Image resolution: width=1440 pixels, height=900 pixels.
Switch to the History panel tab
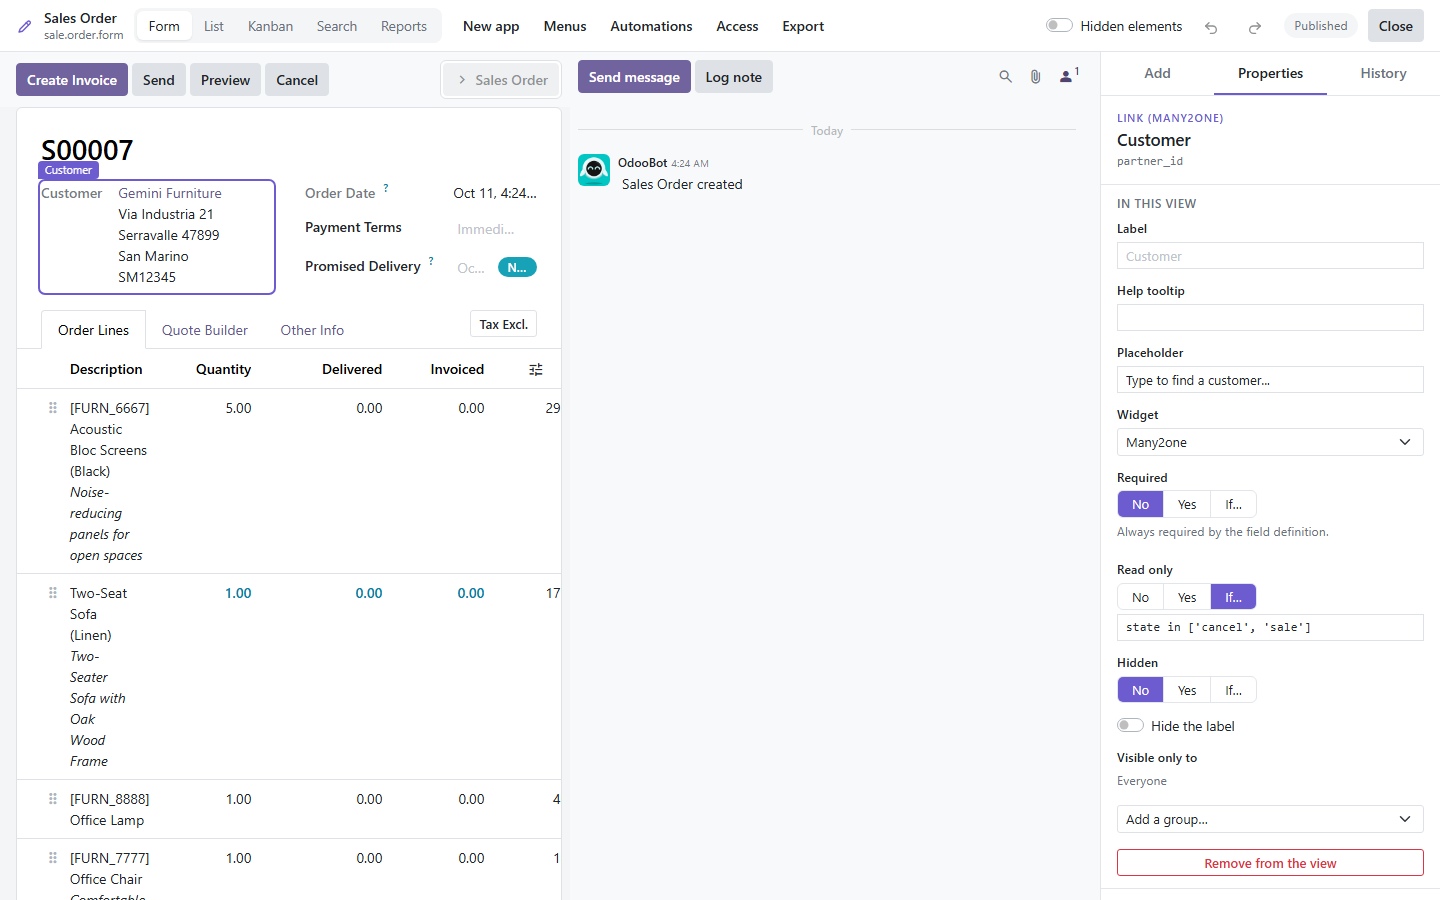click(x=1383, y=73)
